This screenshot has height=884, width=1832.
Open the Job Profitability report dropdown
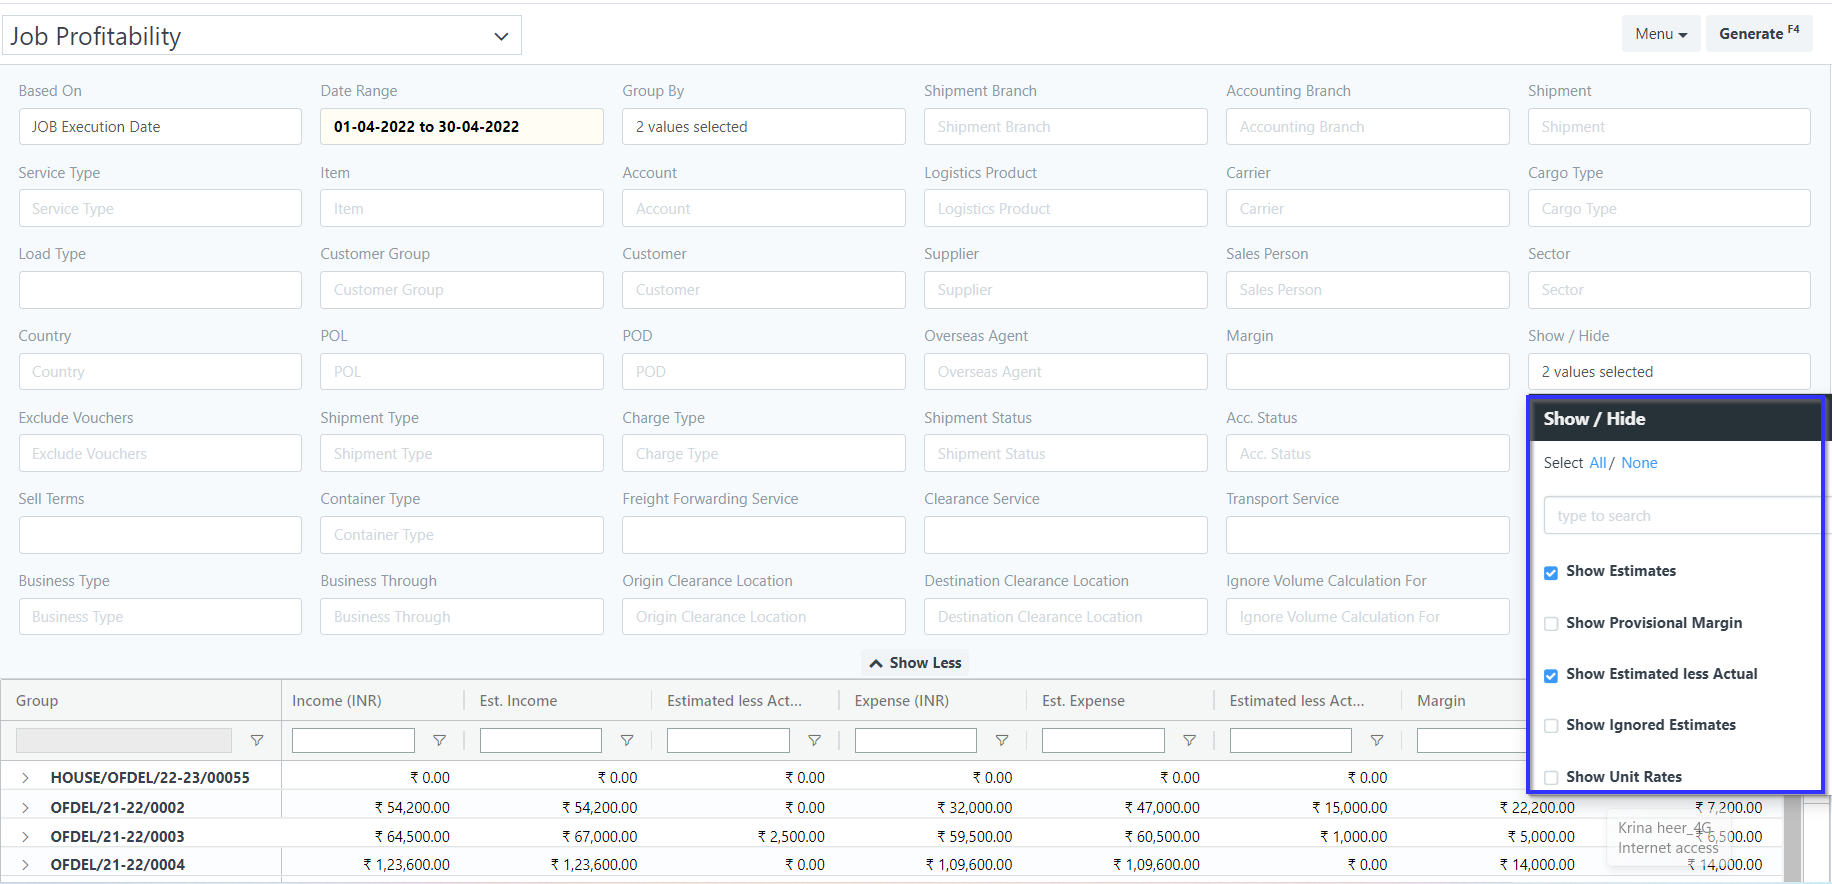point(262,36)
